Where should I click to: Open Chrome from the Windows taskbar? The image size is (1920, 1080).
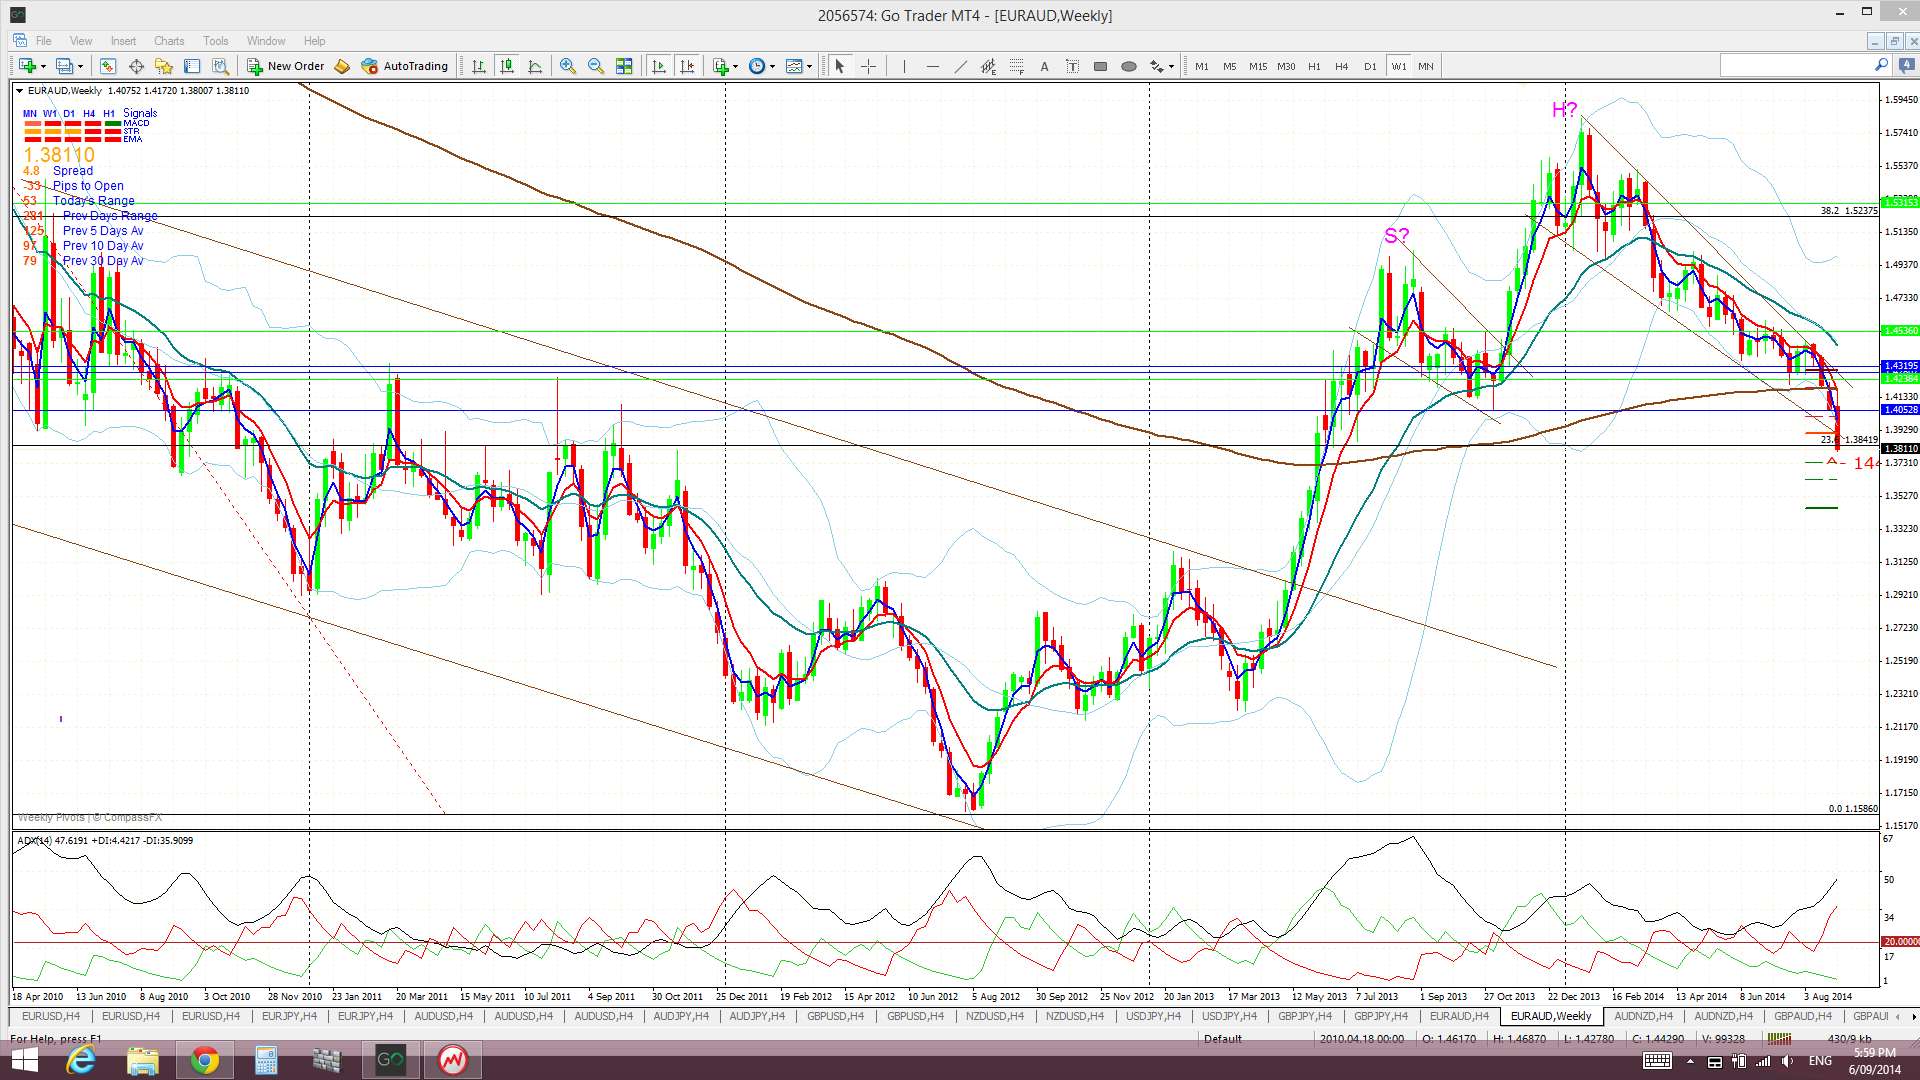[x=204, y=1060]
